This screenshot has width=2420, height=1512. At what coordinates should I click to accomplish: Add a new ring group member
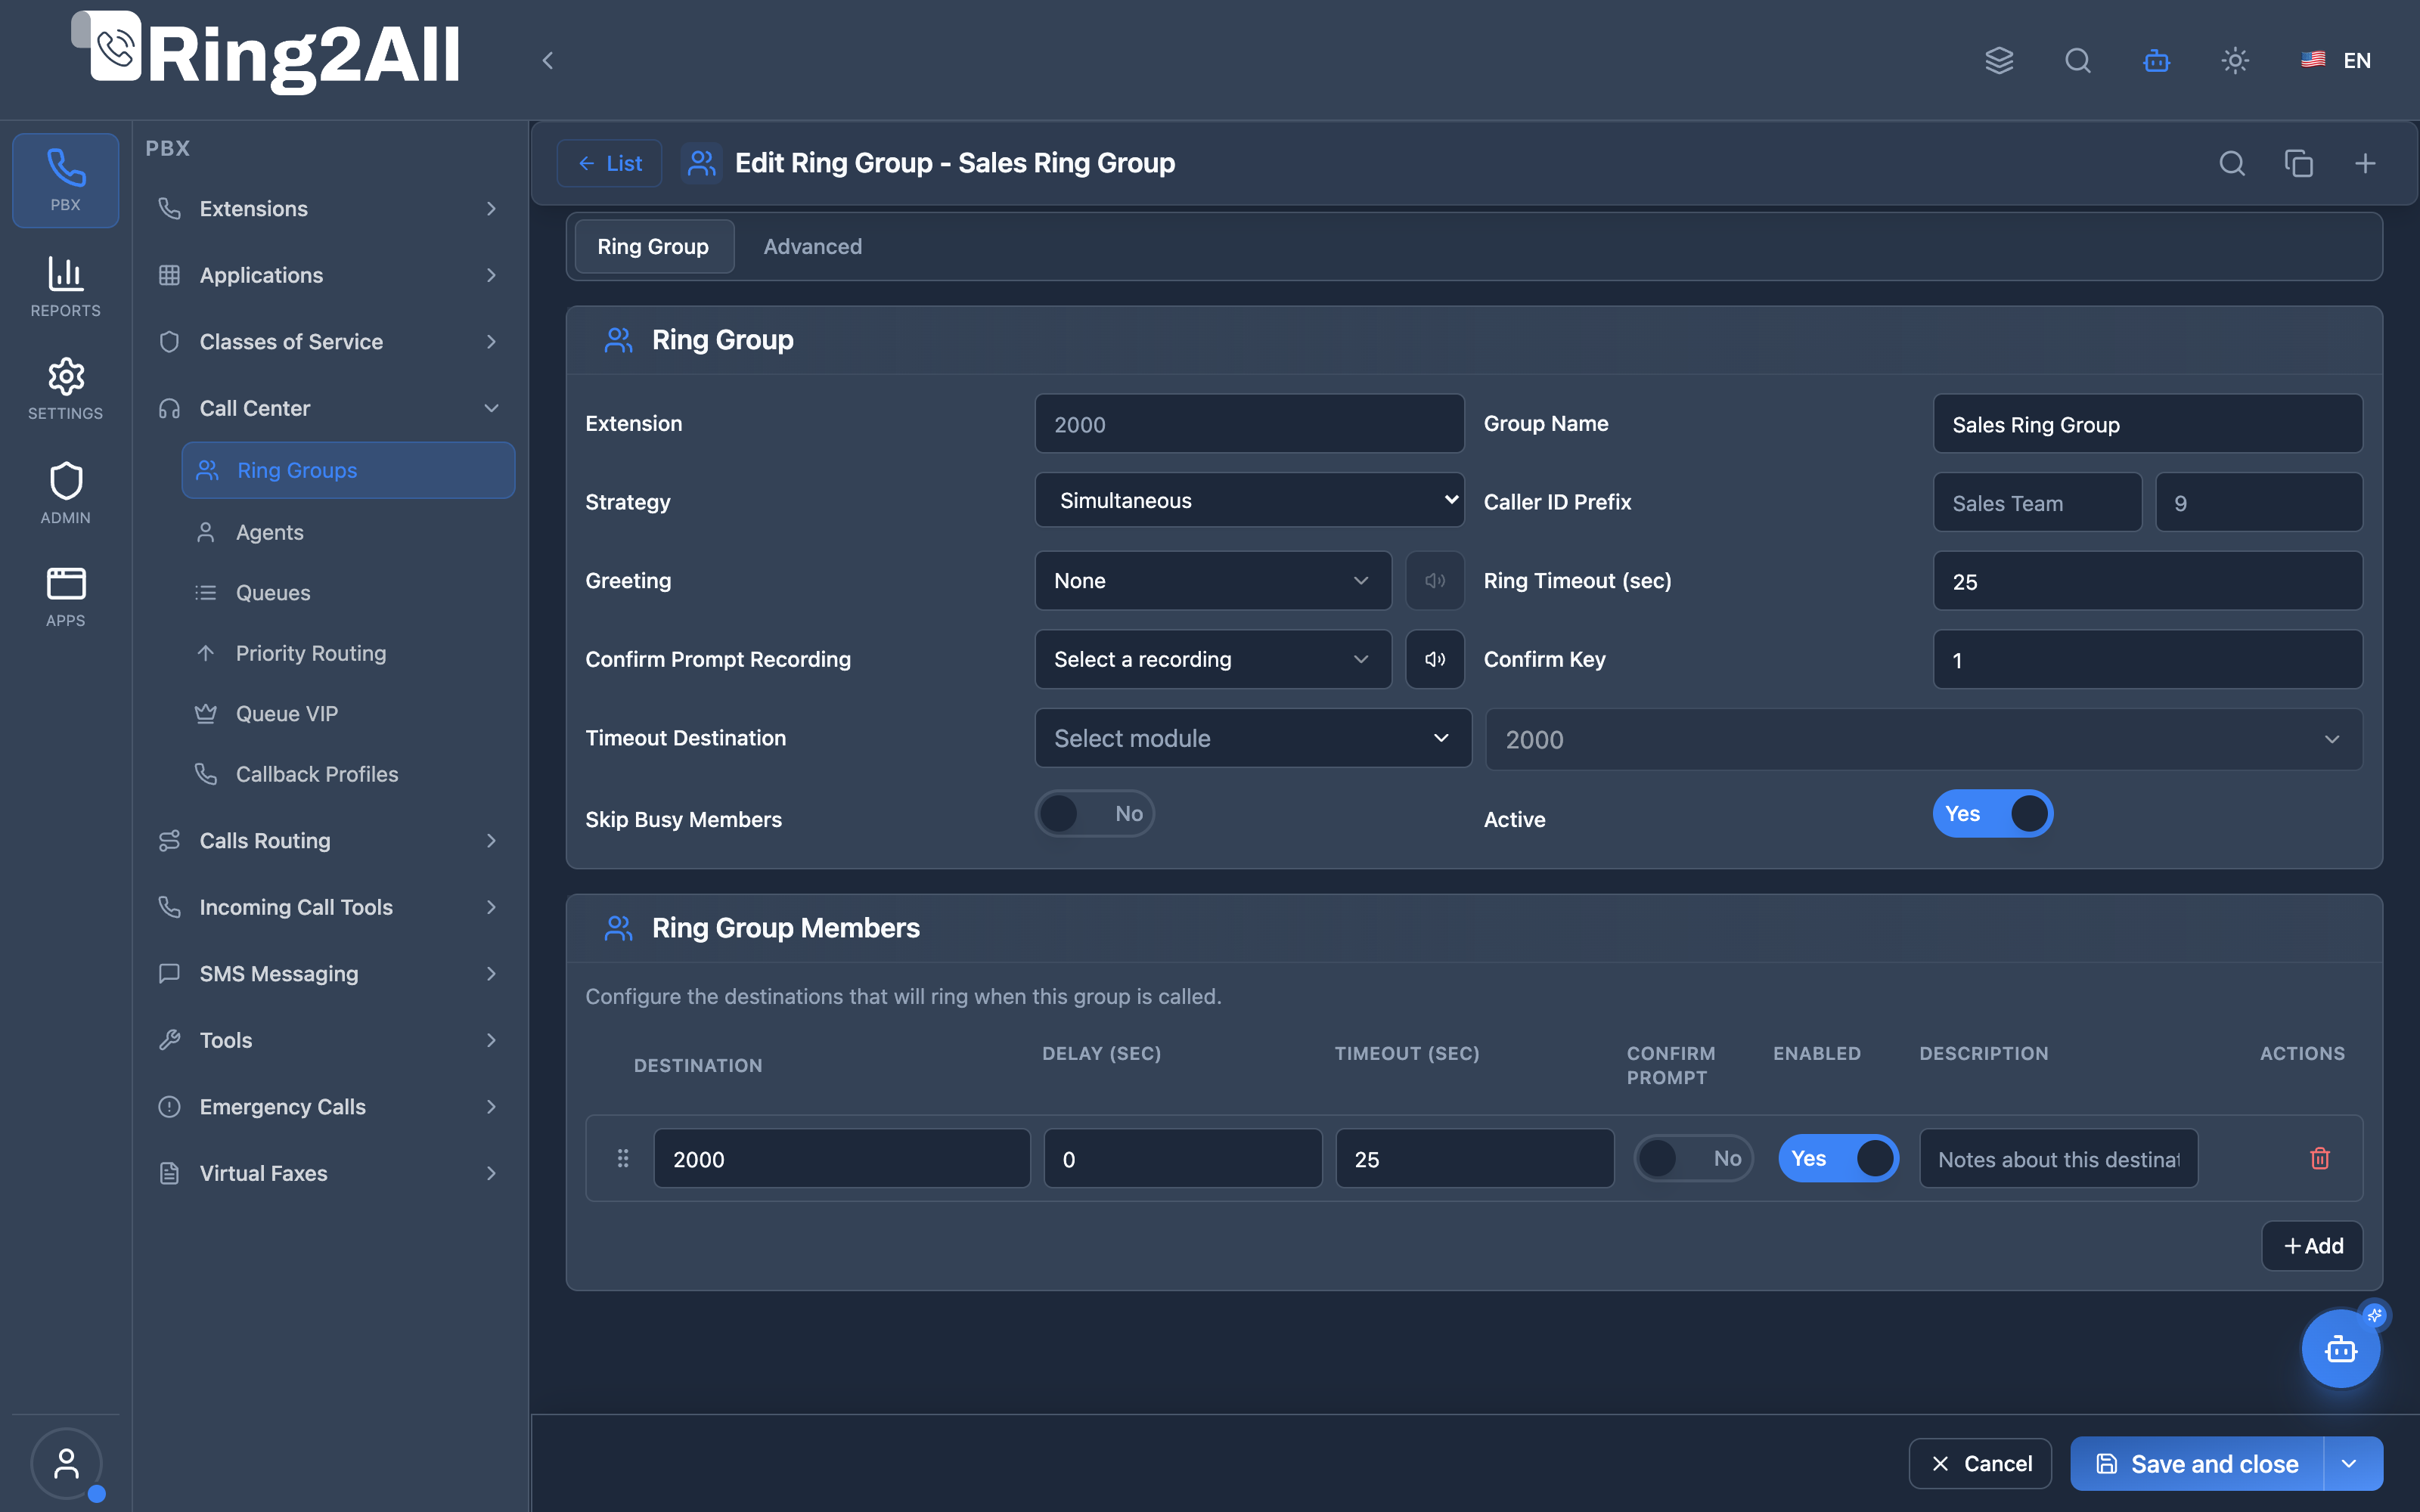pos(2312,1246)
